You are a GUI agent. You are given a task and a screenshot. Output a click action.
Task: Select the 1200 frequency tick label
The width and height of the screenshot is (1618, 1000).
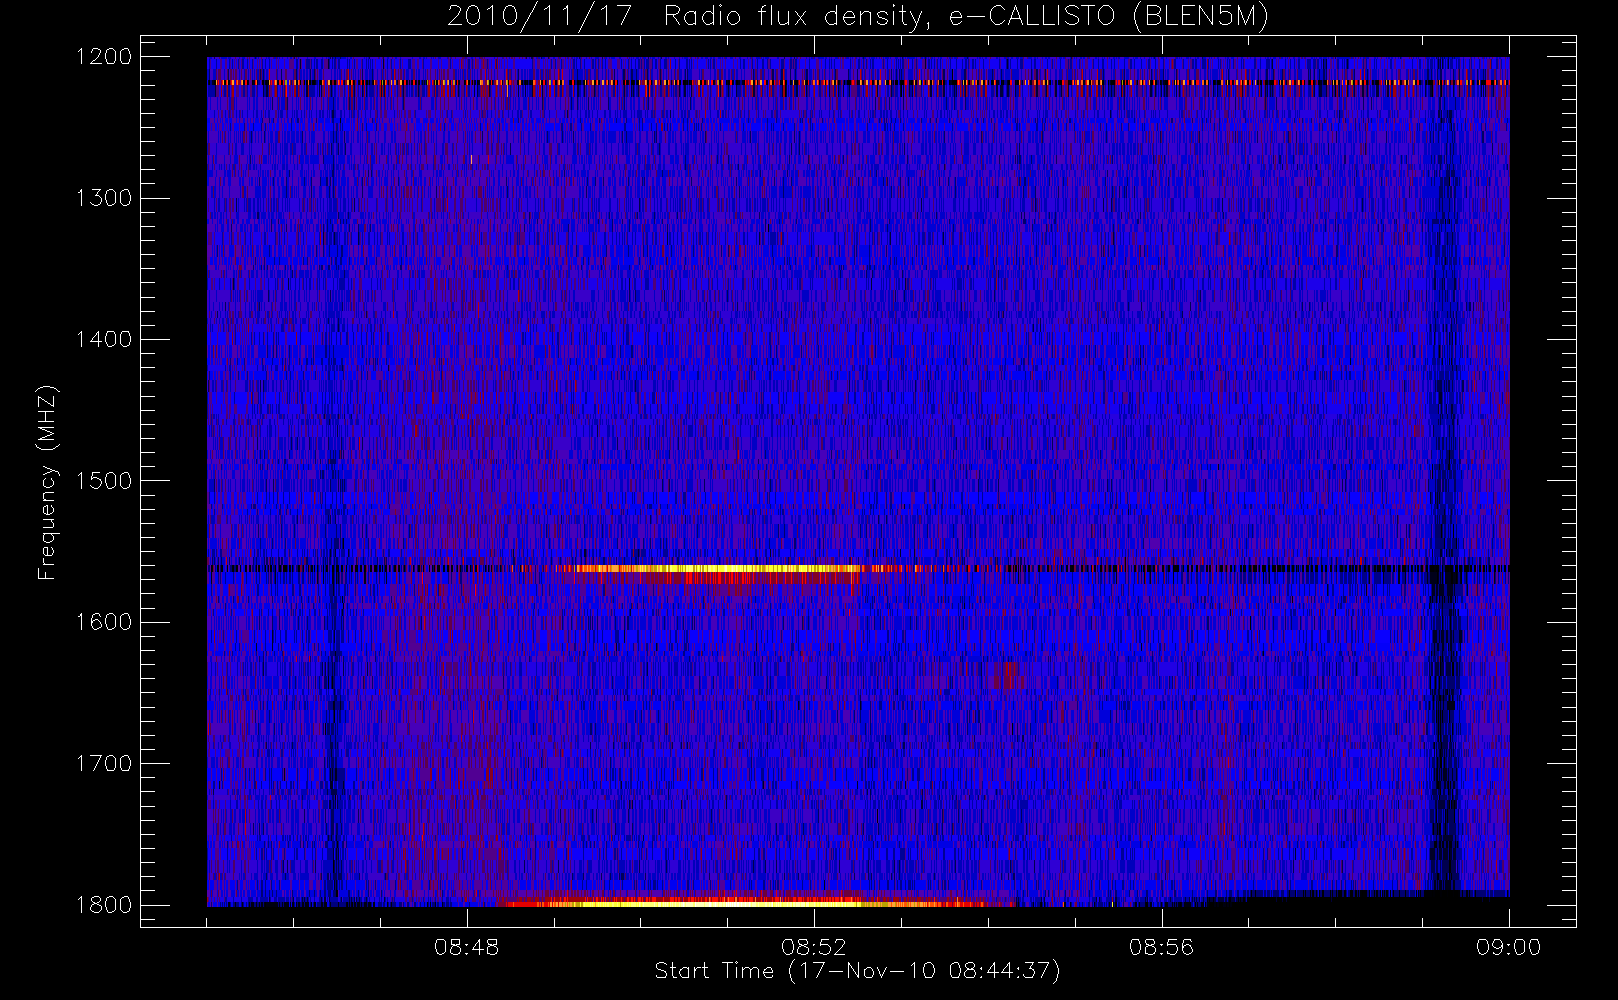[x=104, y=57]
